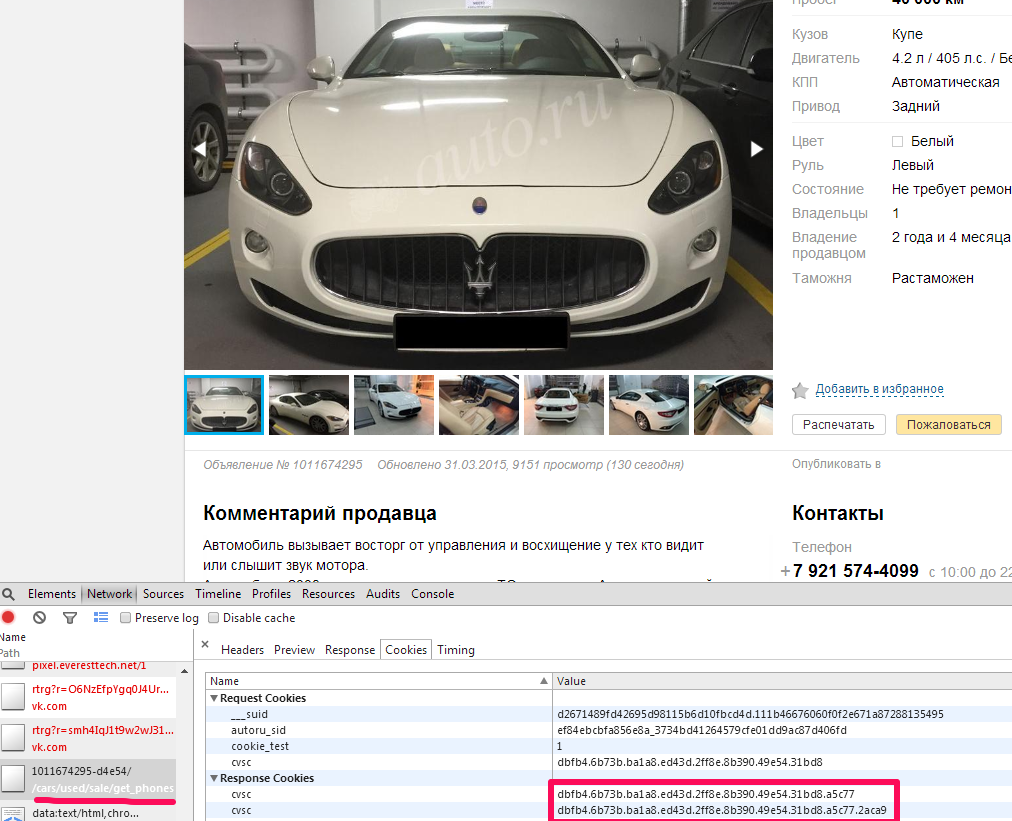Click the DevTools search magnifier icon

coord(8,594)
